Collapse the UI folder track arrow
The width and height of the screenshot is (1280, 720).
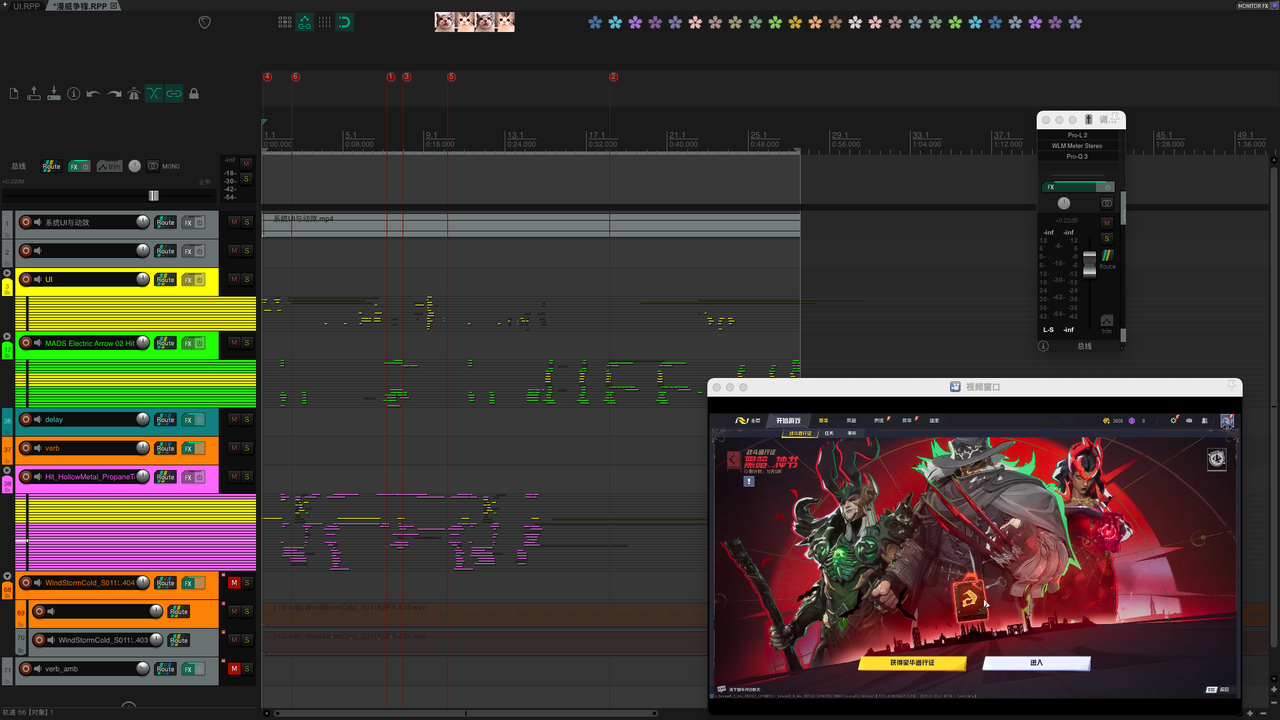[x=8, y=273]
